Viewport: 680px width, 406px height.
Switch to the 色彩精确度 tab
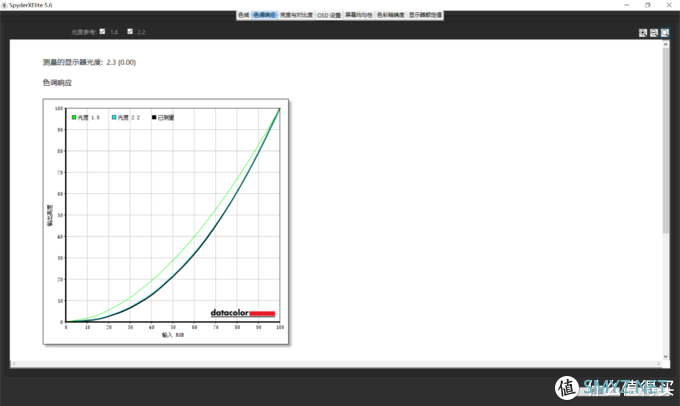(x=391, y=15)
